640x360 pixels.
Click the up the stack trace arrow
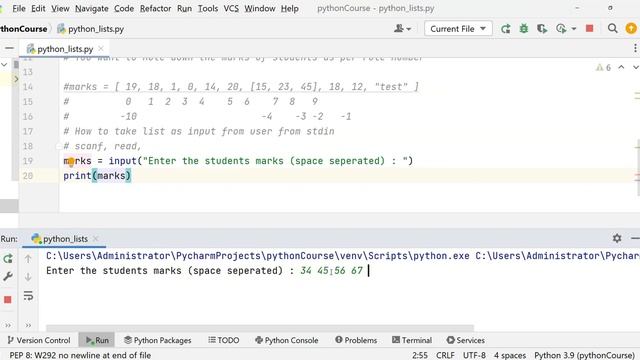coord(28,258)
